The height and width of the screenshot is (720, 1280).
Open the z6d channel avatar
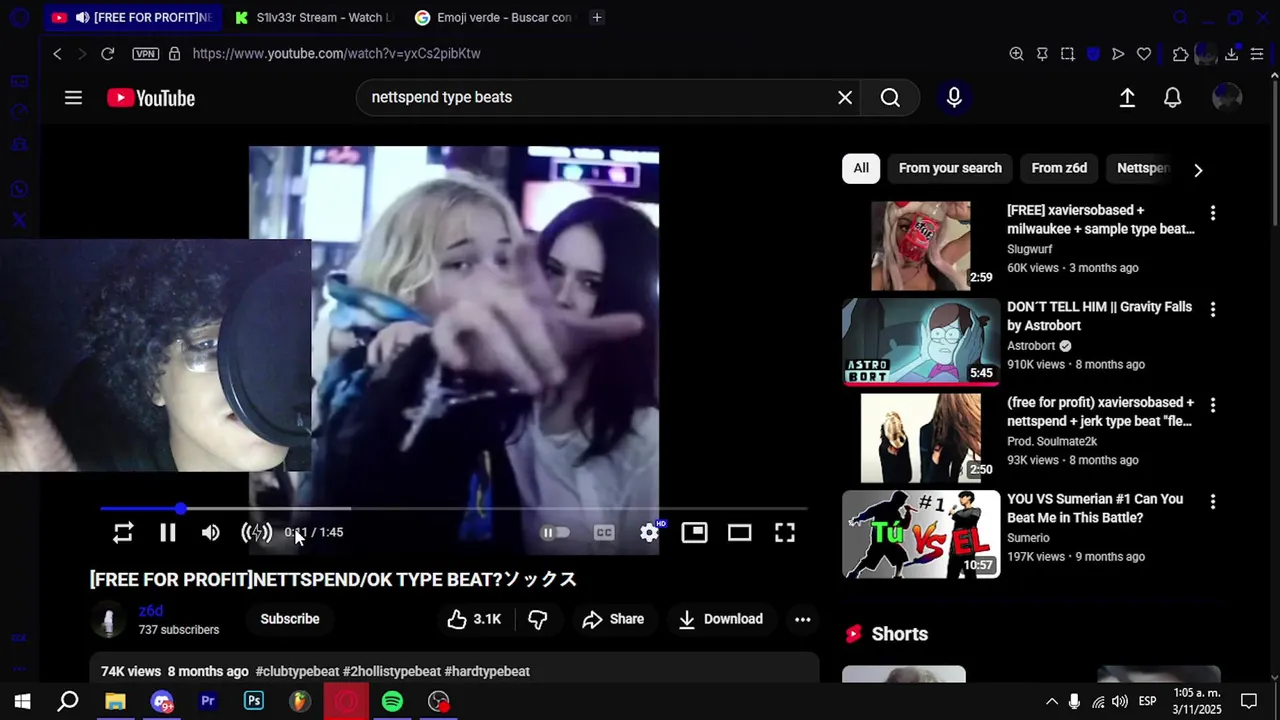click(x=109, y=620)
